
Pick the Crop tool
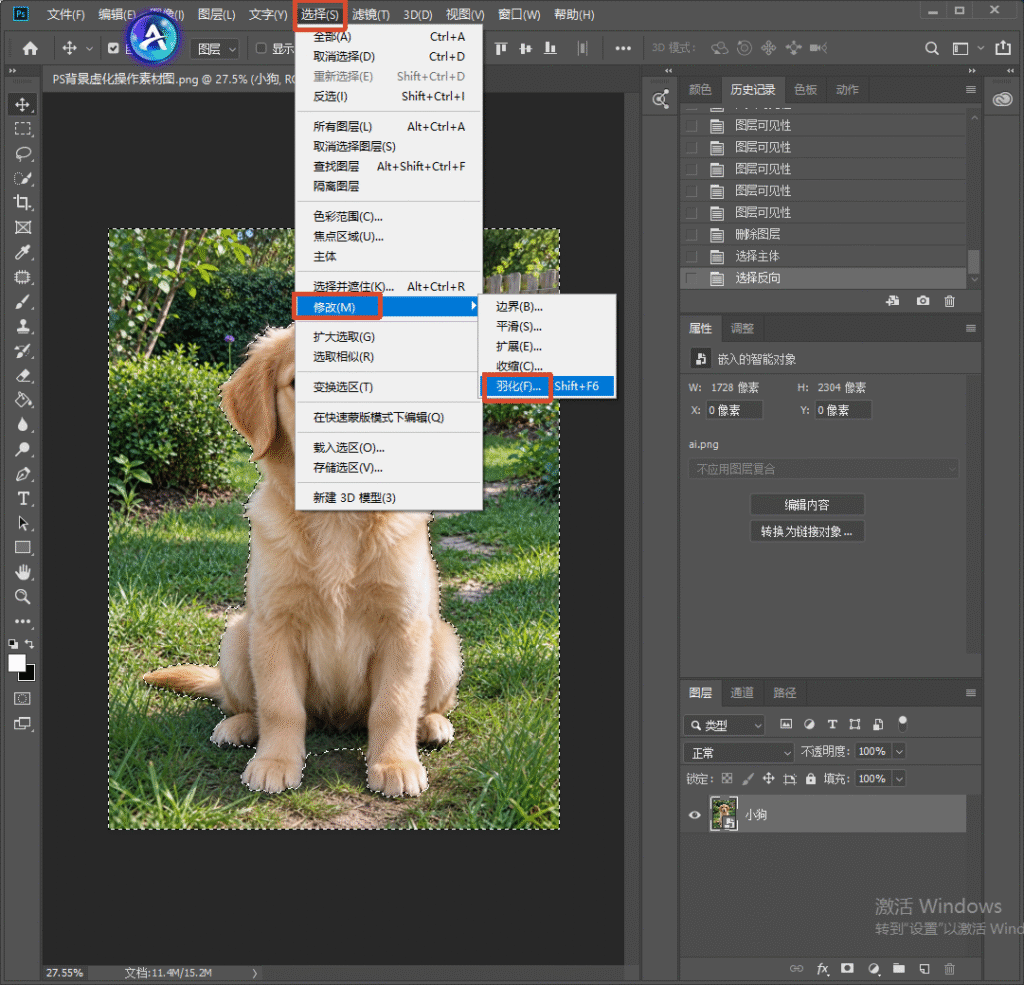coord(23,202)
